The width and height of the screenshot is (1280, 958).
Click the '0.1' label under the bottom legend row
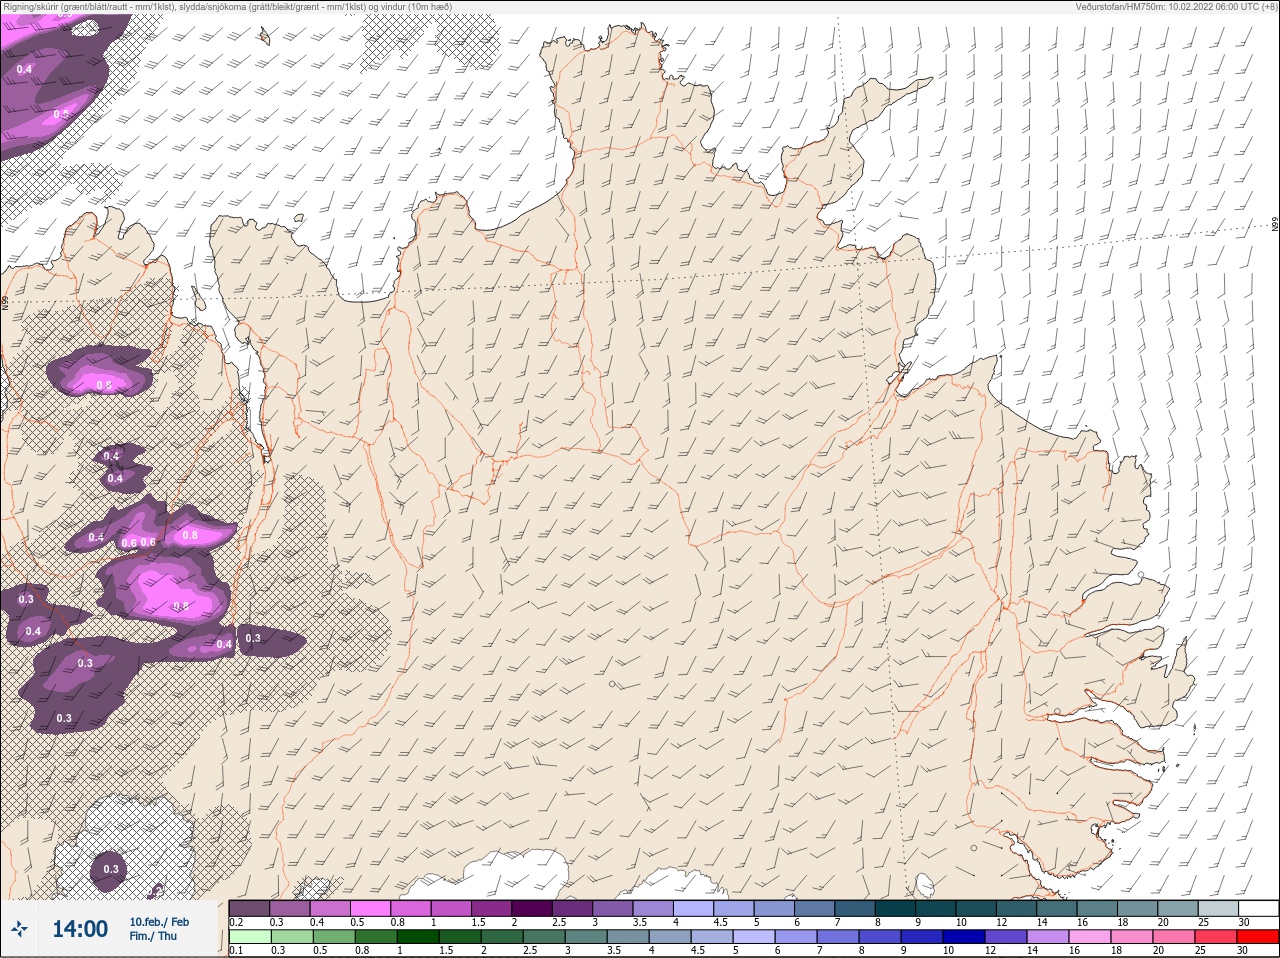point(236,951)
